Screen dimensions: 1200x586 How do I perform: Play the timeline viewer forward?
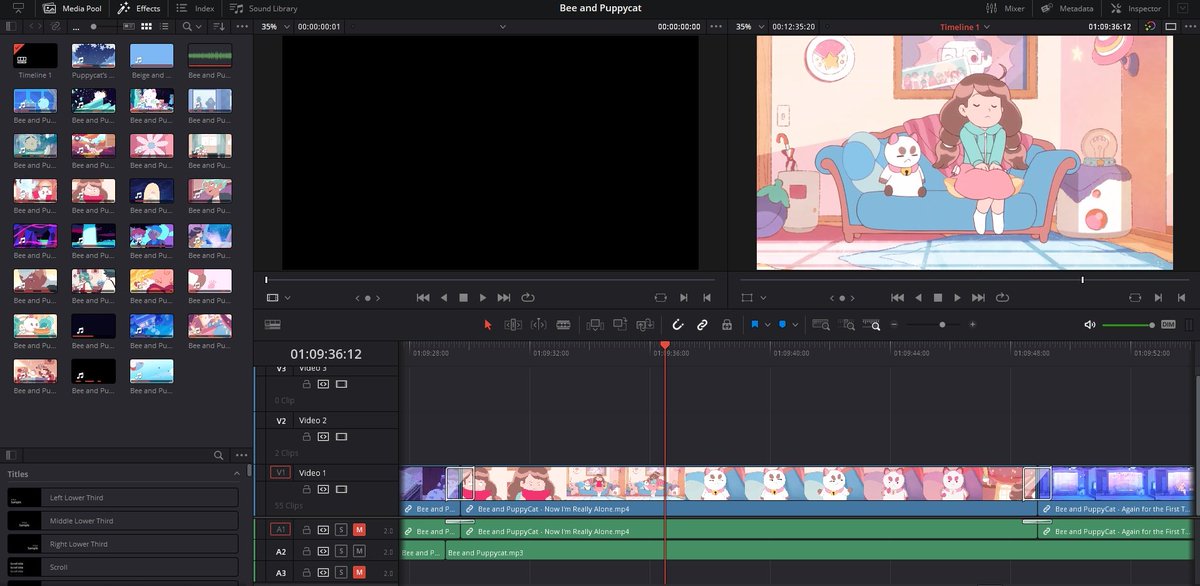[958, 297]
